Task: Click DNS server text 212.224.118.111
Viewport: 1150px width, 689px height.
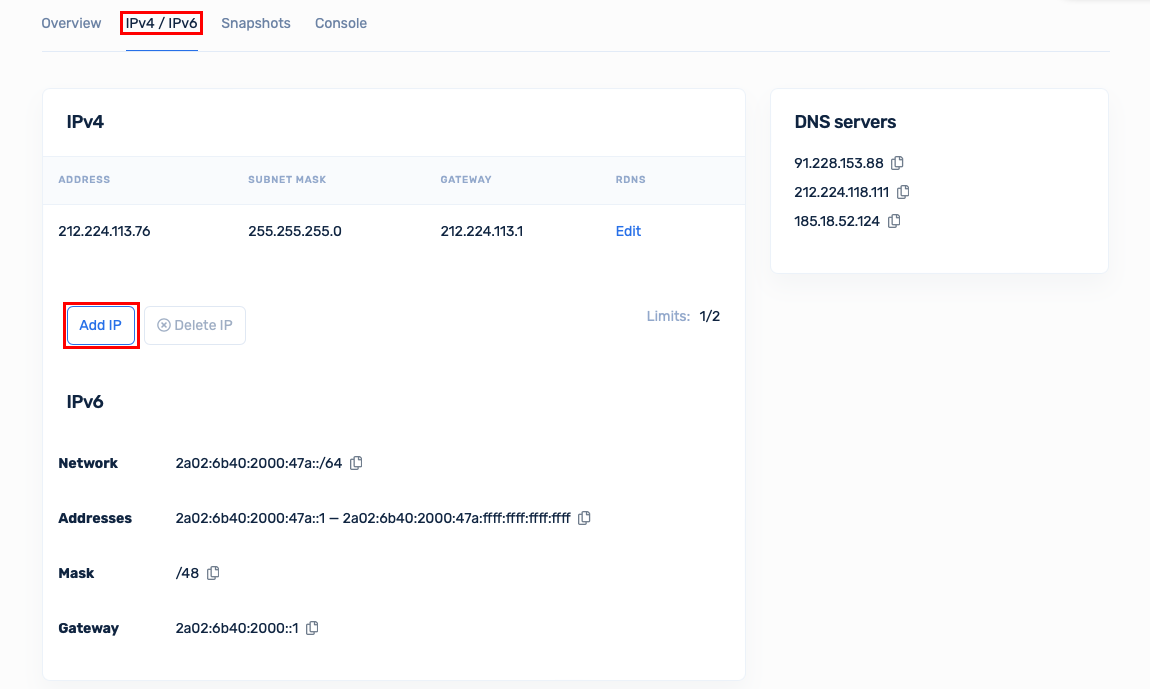Action: [841, 192]
